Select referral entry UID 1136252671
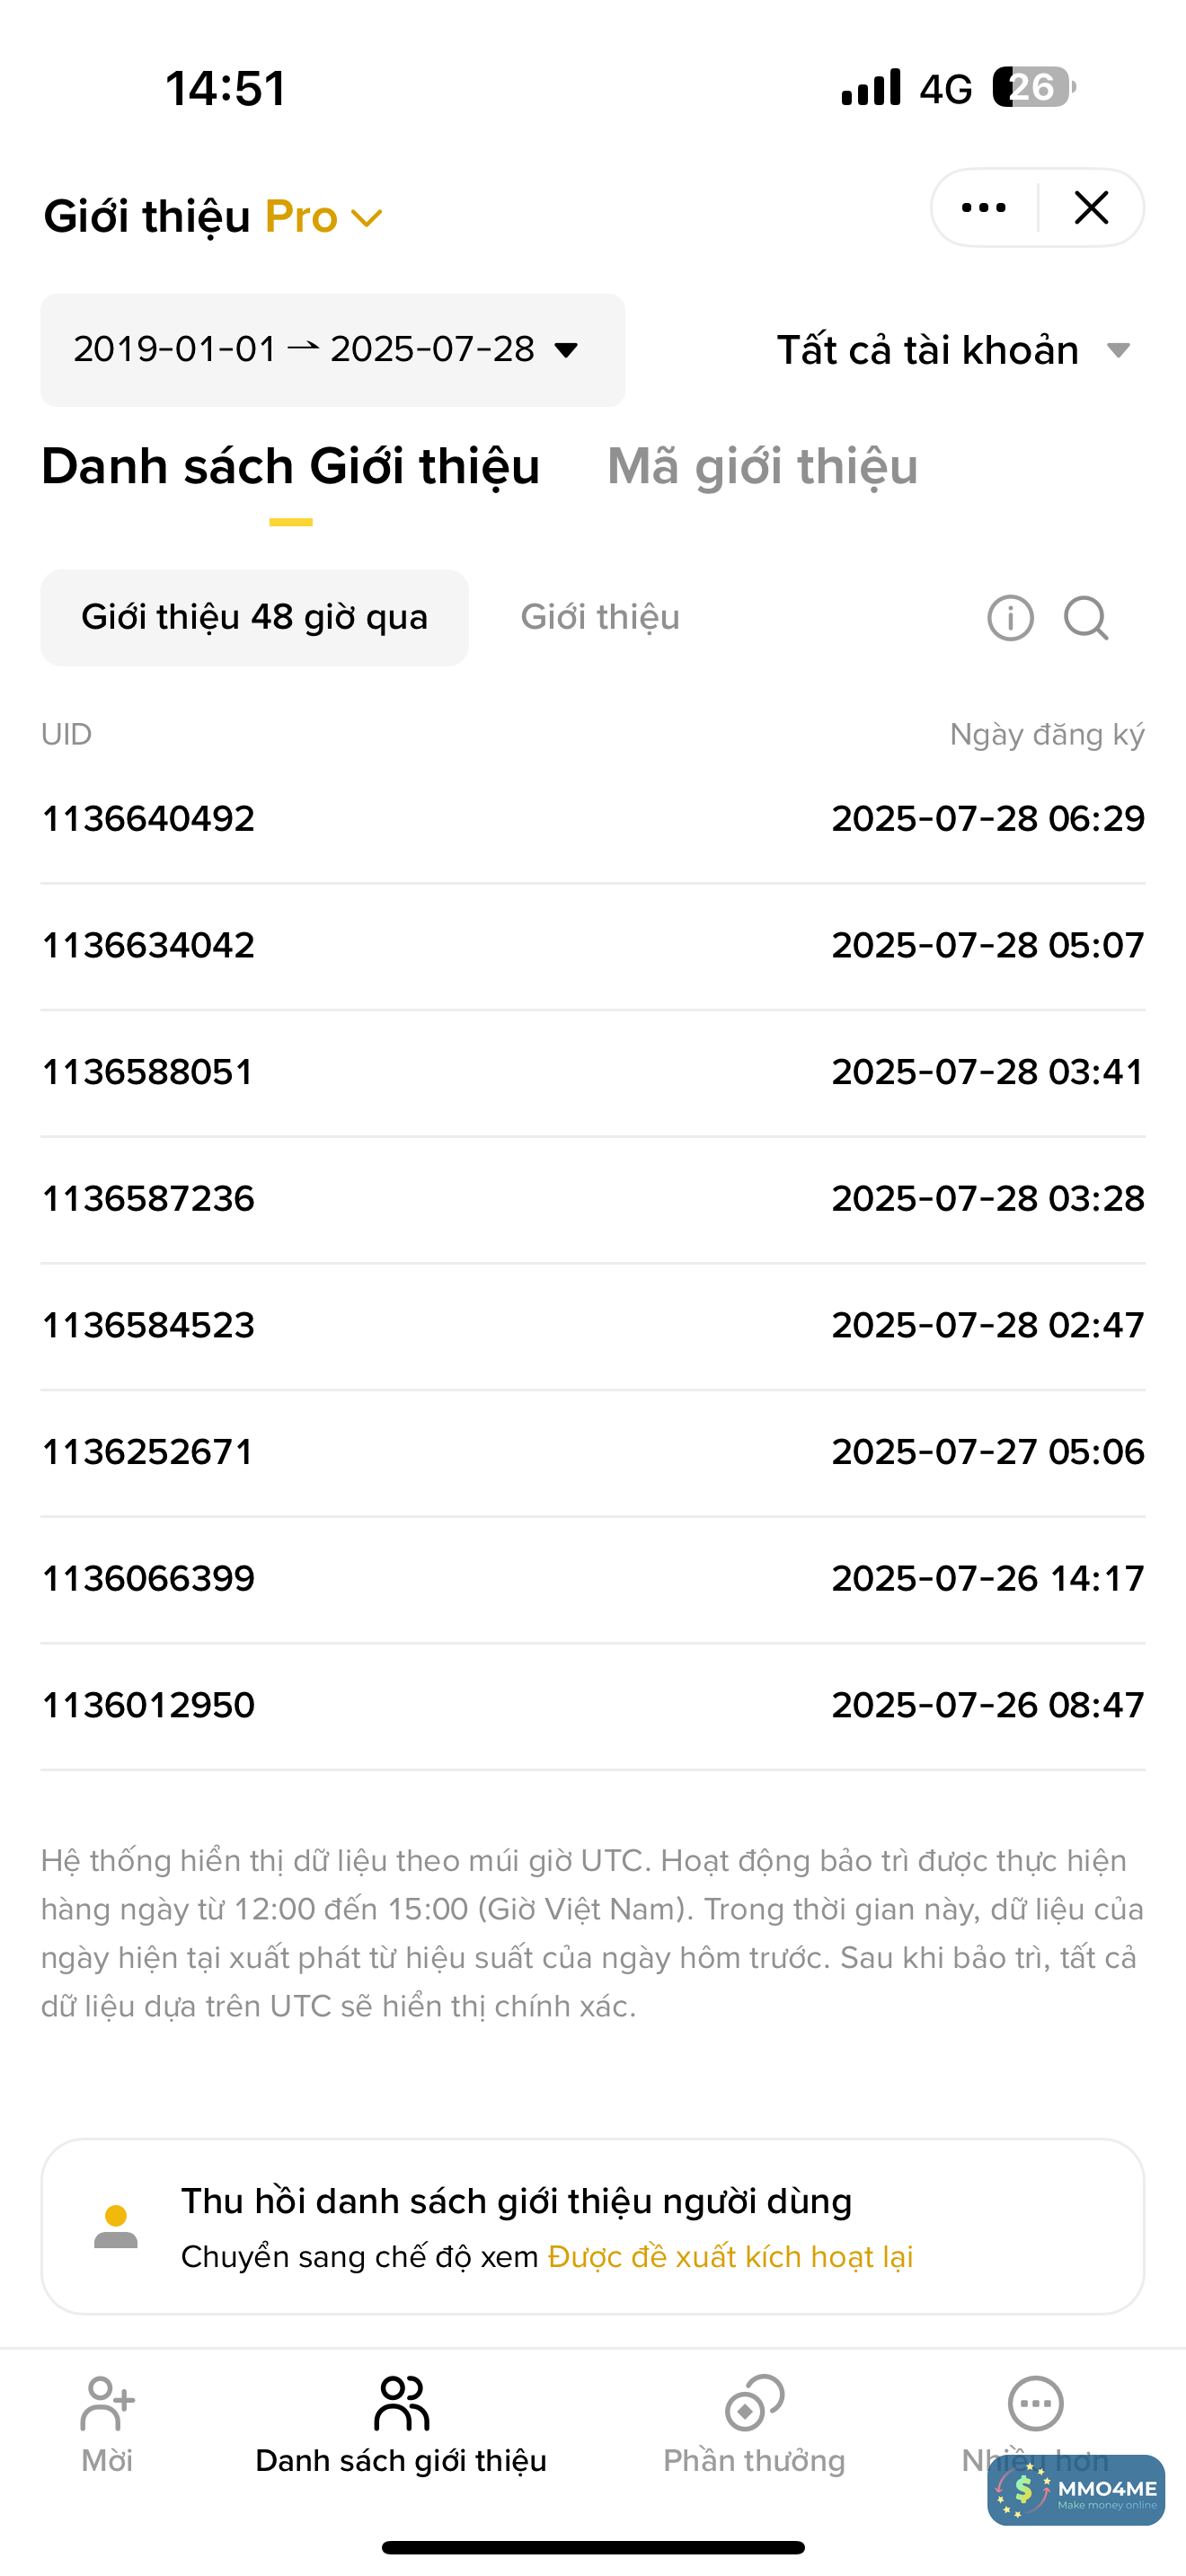 148,1452
